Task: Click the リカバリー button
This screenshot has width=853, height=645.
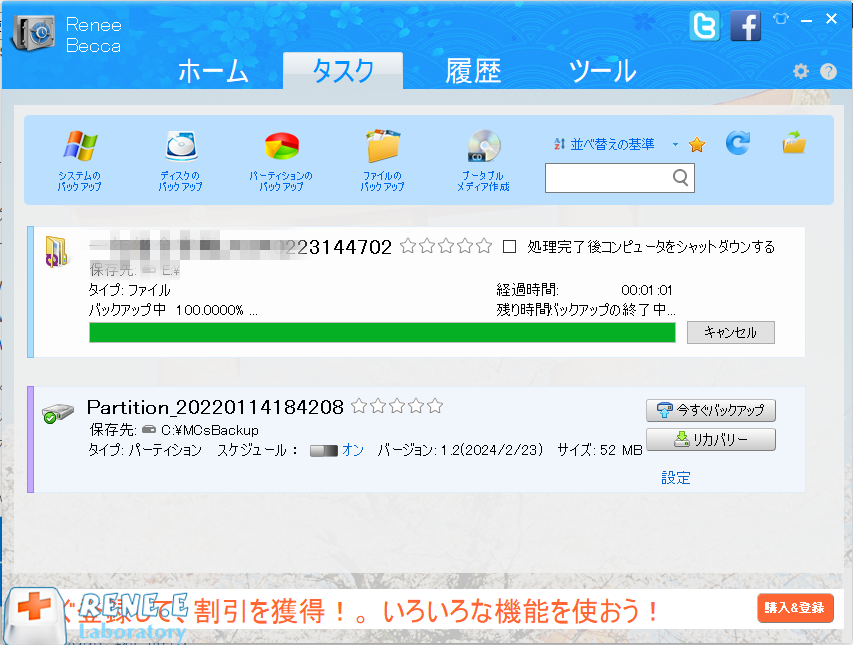Action: pos(710,439)
